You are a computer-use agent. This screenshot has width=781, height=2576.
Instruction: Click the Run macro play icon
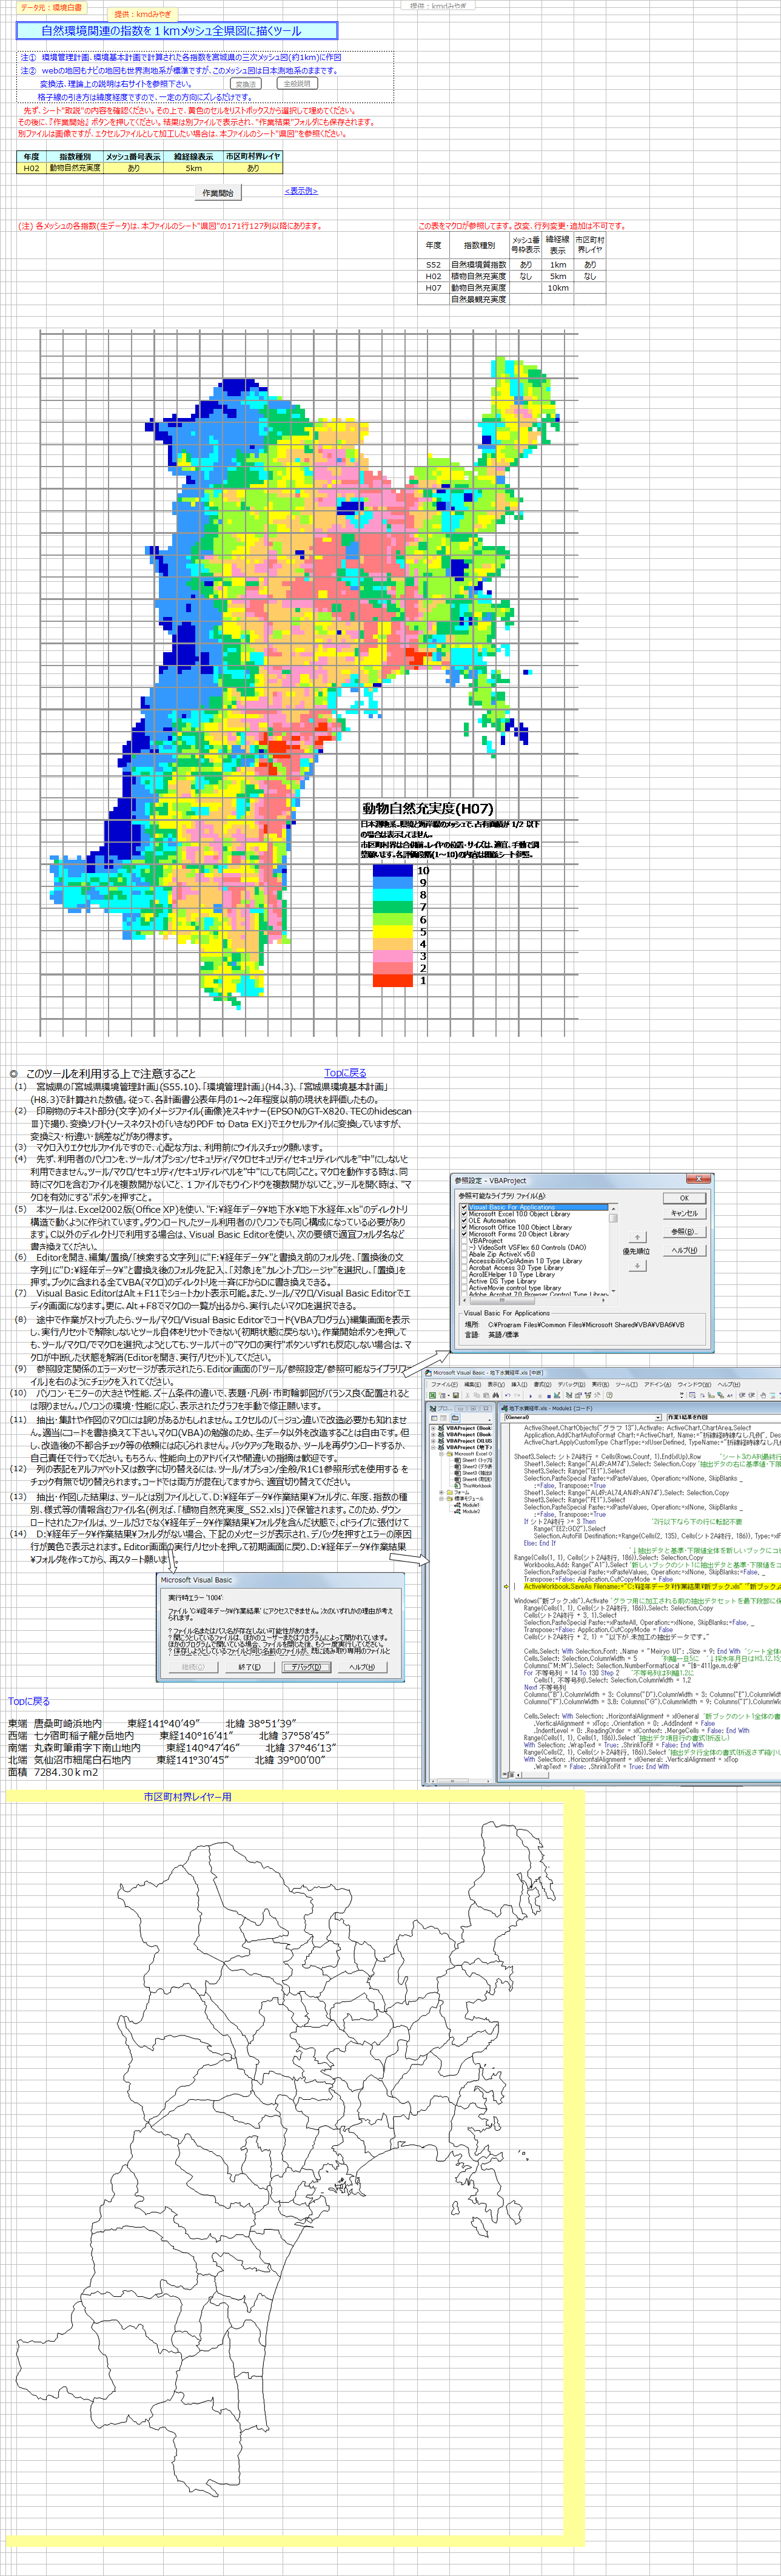pos(531,1395)
